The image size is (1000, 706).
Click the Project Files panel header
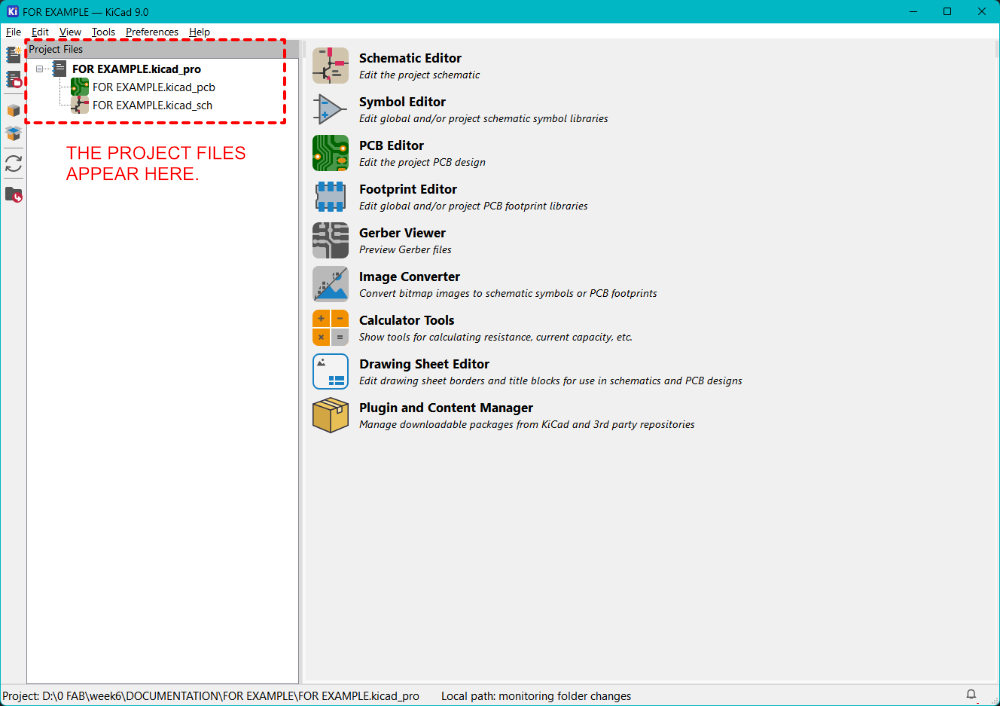pyautogui.click(x=163, y=49)
